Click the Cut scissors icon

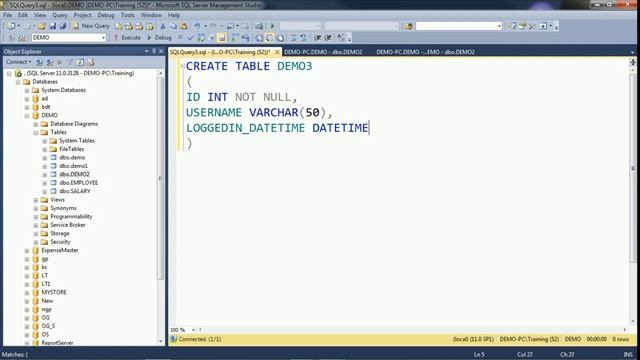tap(163, 26)
